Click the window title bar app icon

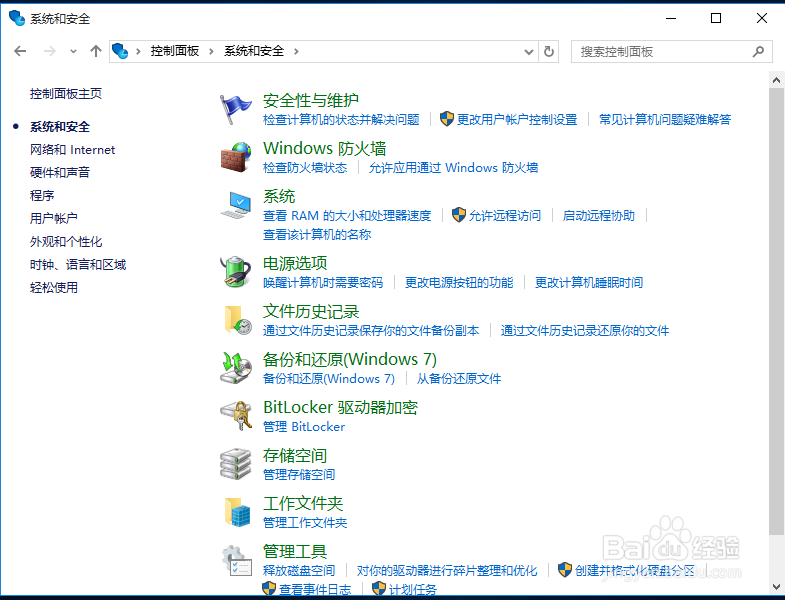[x=17, y=18]
